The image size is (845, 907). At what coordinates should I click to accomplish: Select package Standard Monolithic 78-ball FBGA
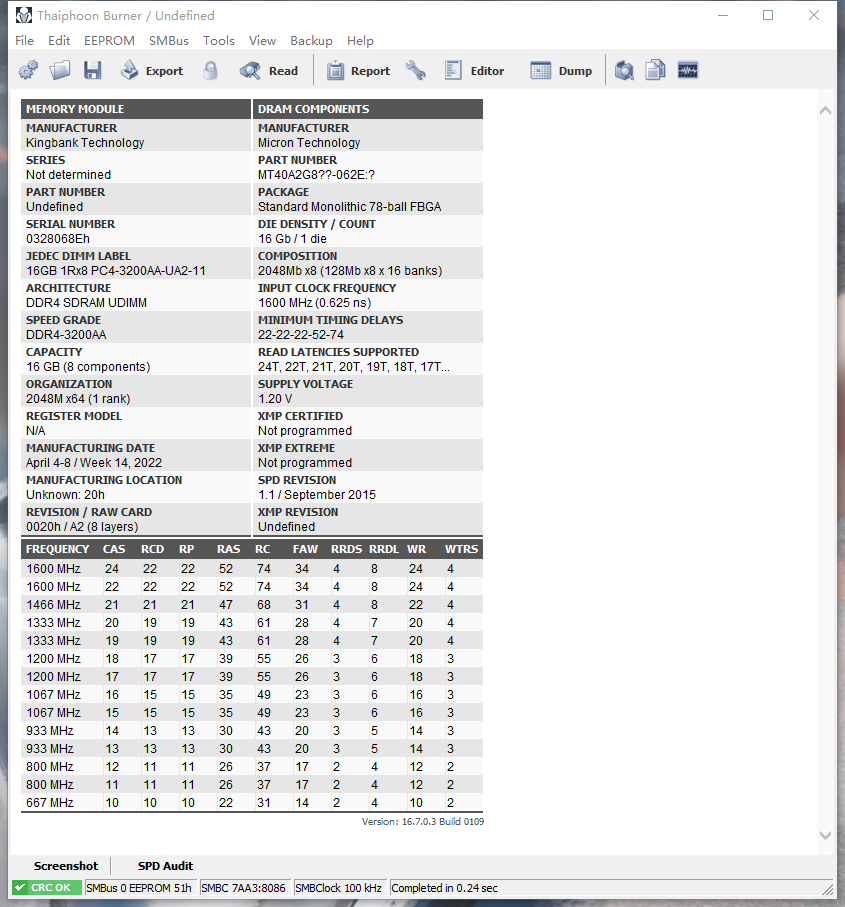349,207
